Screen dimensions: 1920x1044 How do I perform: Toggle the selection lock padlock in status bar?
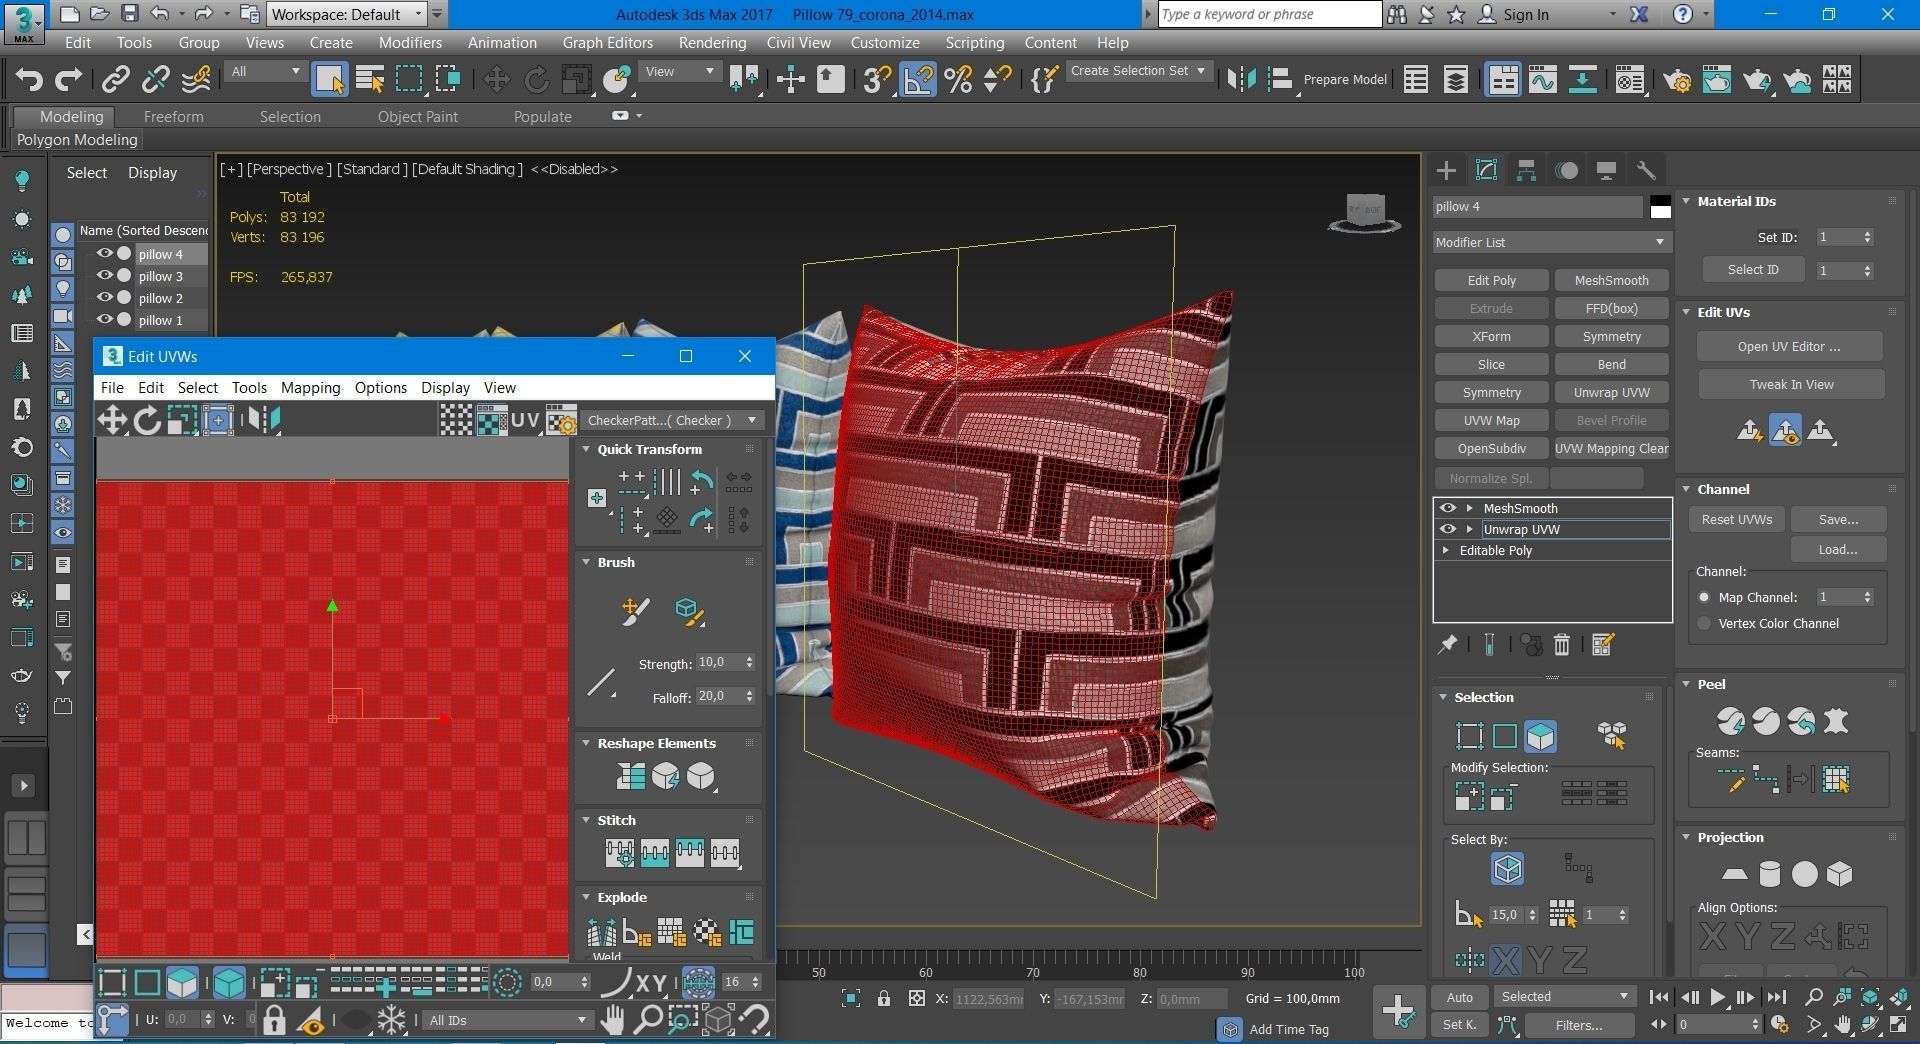point(884,998)
